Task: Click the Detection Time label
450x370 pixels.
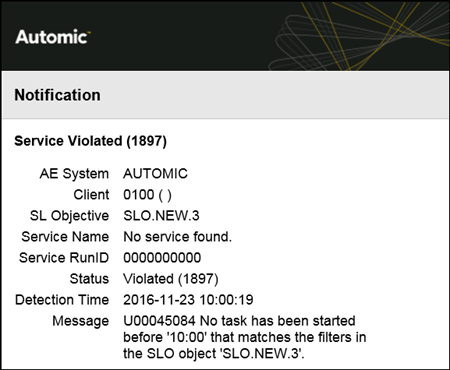Action: coord(62,300)
